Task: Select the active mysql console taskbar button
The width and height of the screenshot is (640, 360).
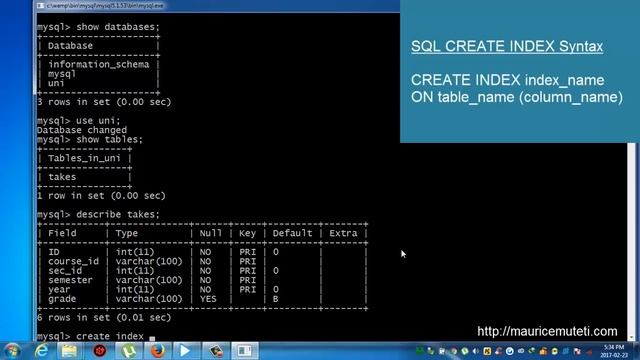Action: [244, 351]
